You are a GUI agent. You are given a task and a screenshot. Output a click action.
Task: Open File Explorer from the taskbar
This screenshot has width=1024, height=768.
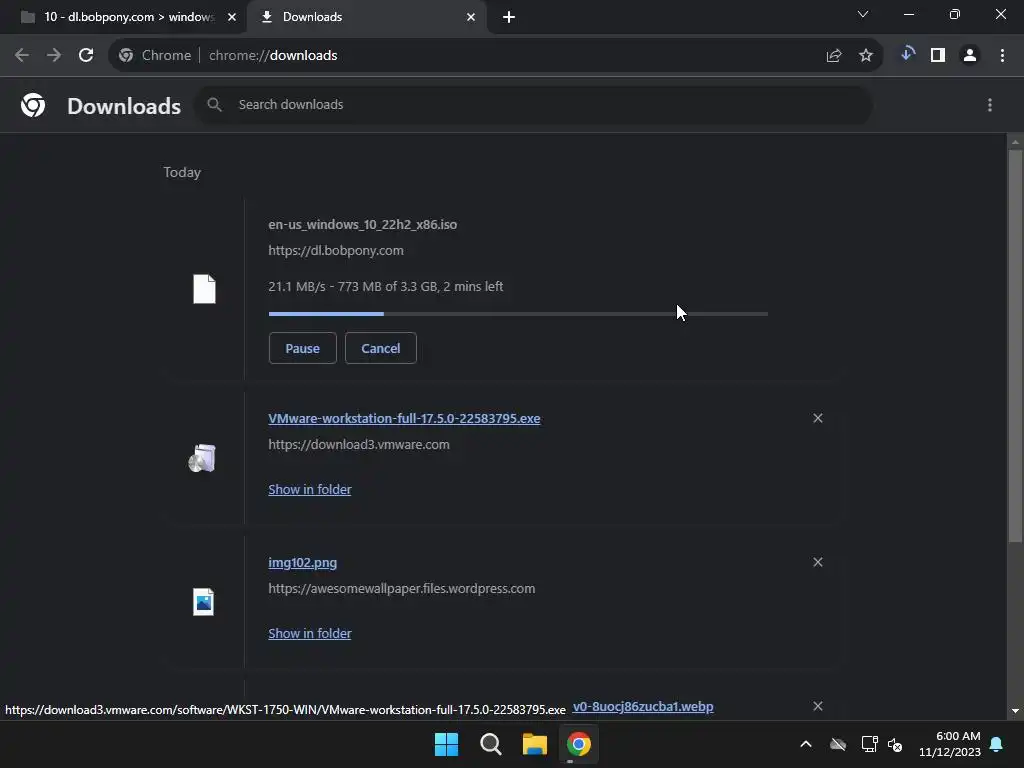coord(534,744)
